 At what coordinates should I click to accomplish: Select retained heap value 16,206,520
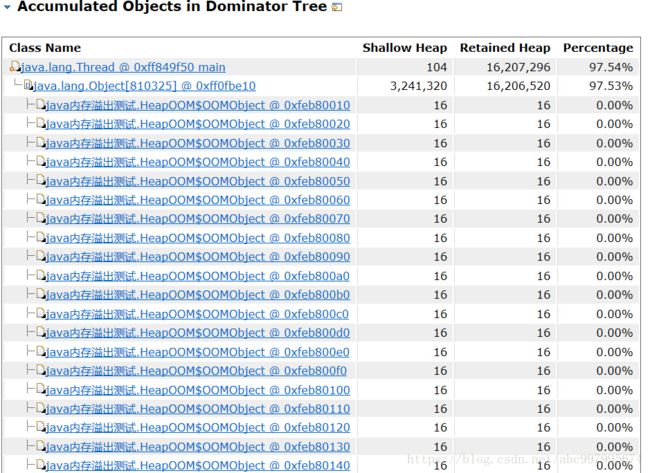pyautogui.click(x=519, y=86)
